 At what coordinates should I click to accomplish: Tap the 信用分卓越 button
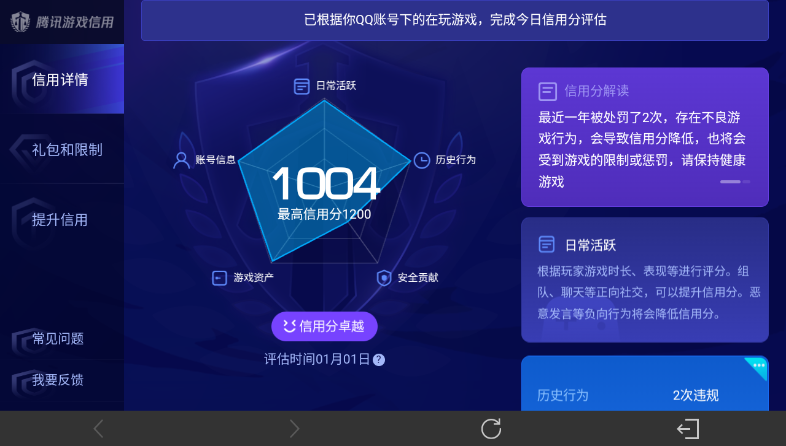[x=324, y=326]
